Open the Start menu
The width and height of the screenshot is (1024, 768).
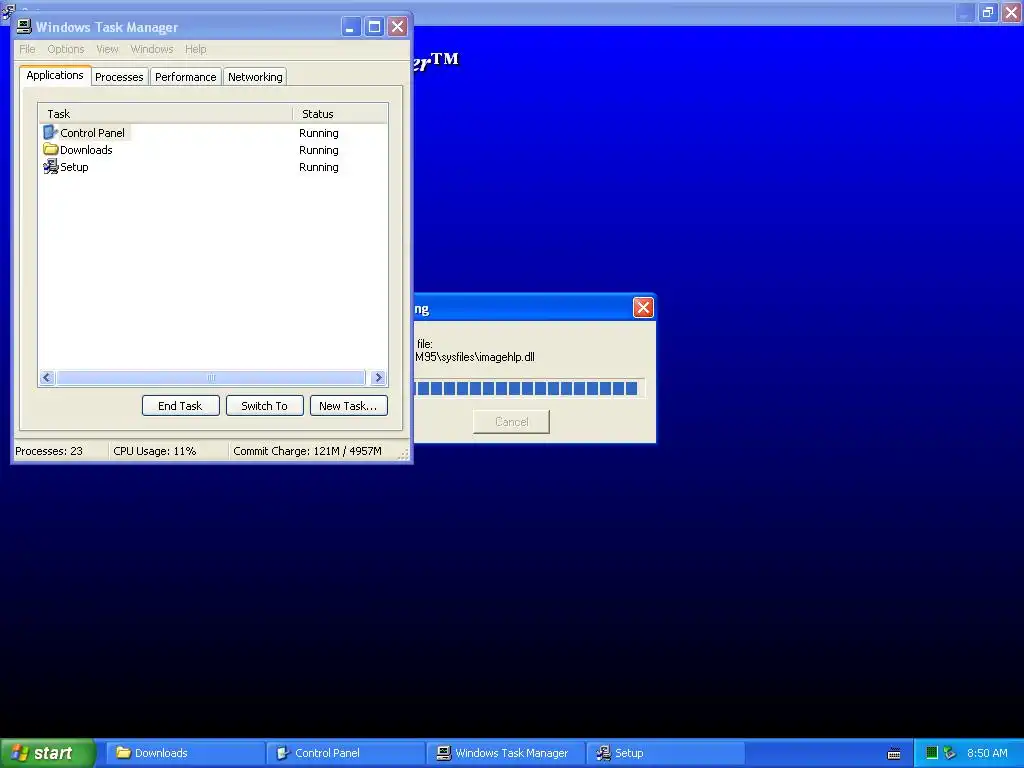tap(48, 753)
